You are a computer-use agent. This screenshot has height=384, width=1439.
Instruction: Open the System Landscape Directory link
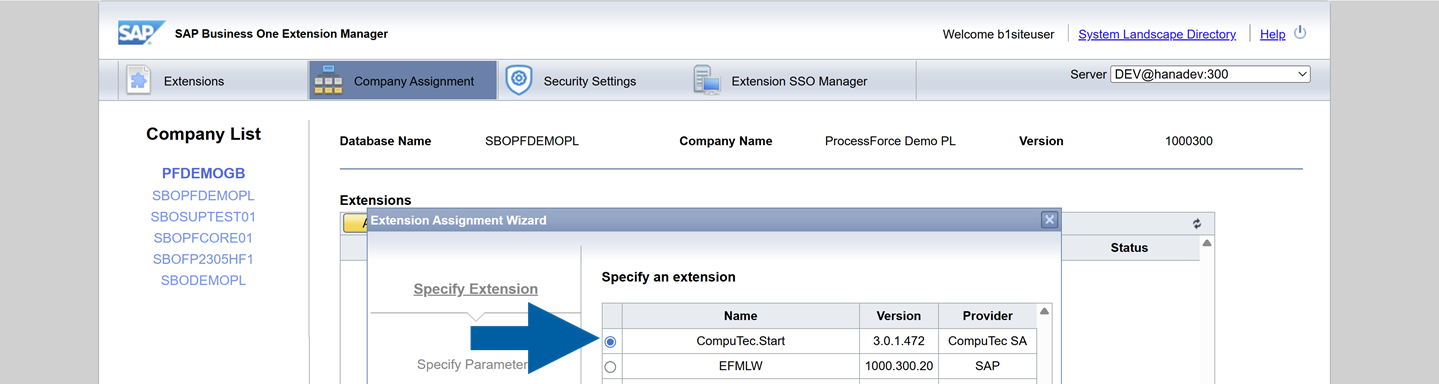(1157, 34)
